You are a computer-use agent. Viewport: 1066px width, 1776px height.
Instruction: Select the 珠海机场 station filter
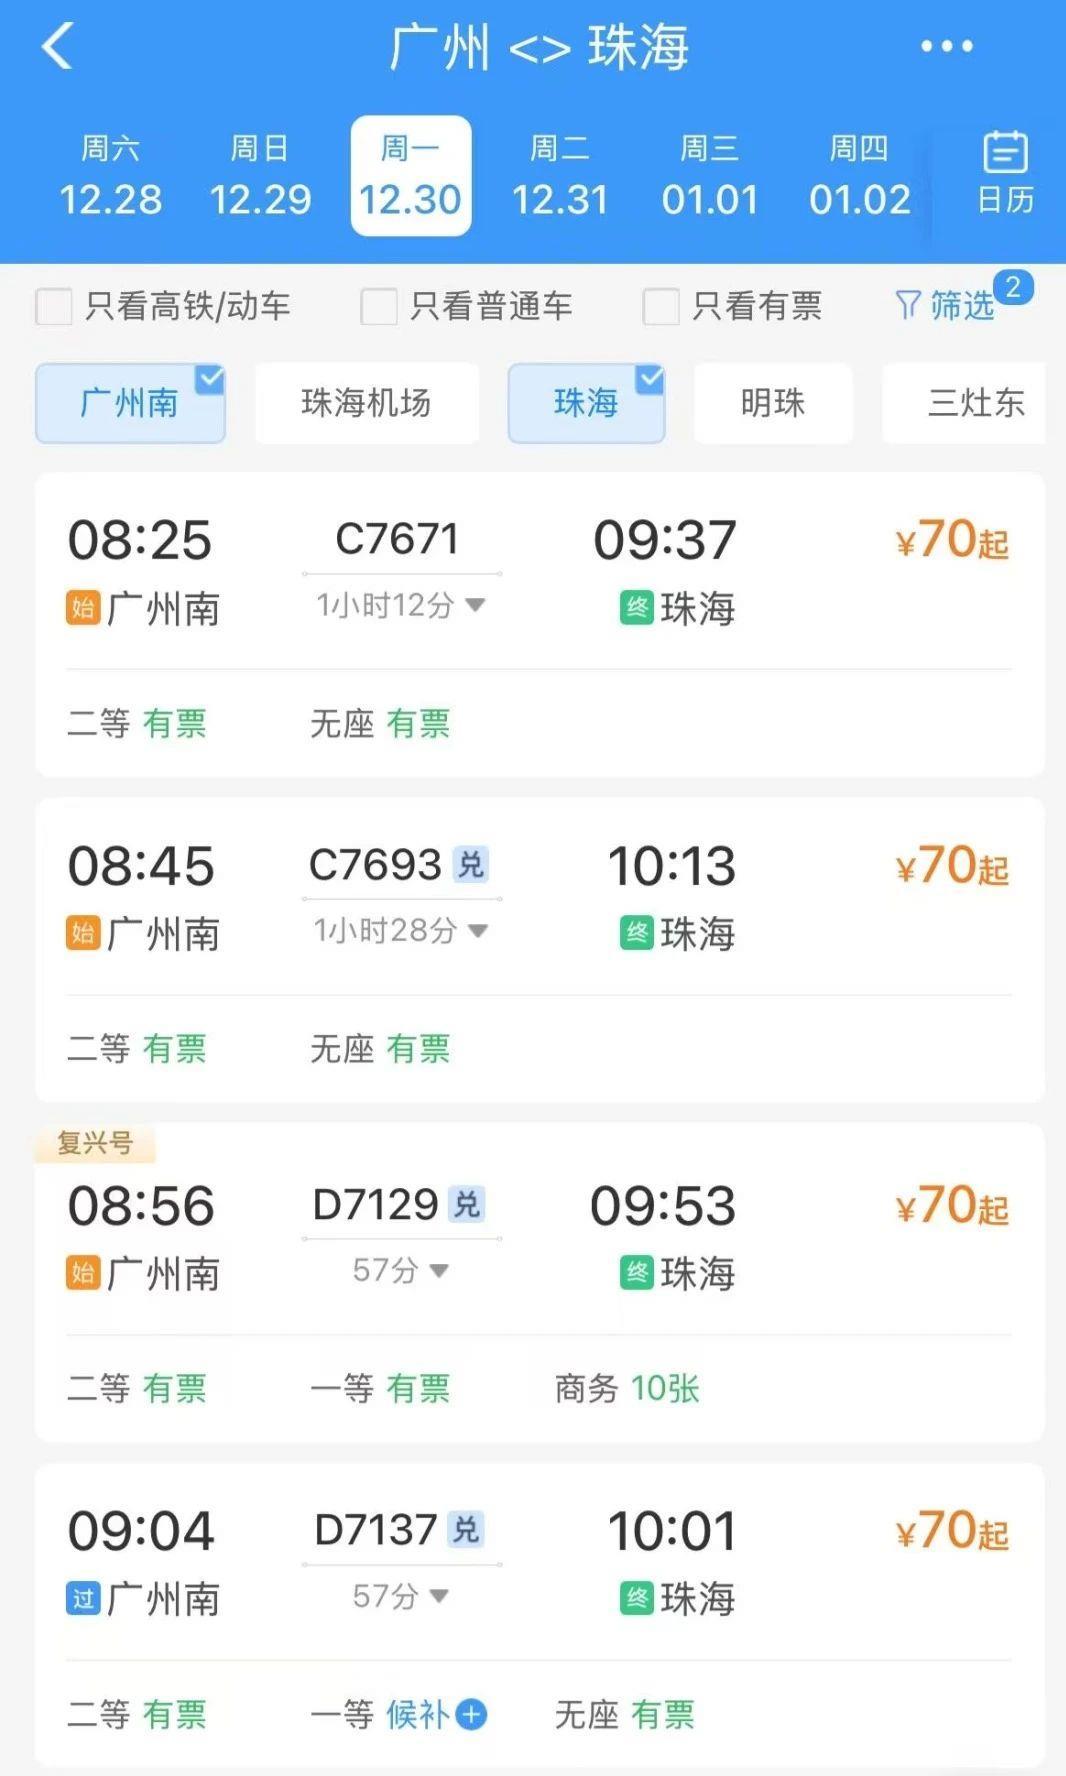(366, 403)
